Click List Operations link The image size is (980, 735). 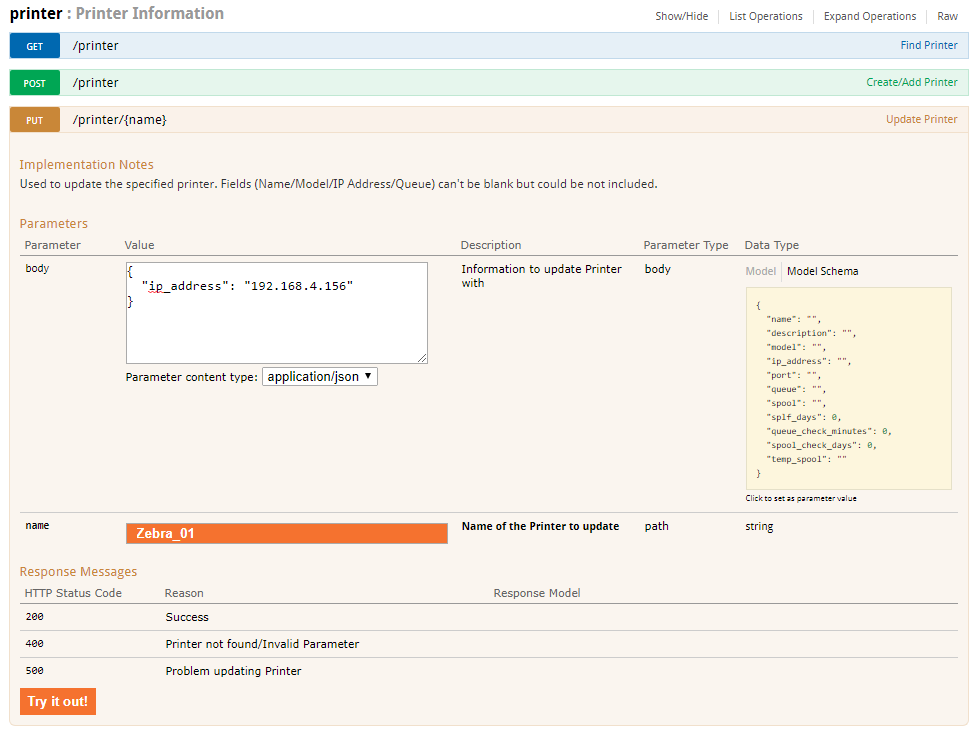tap(766, 16)
